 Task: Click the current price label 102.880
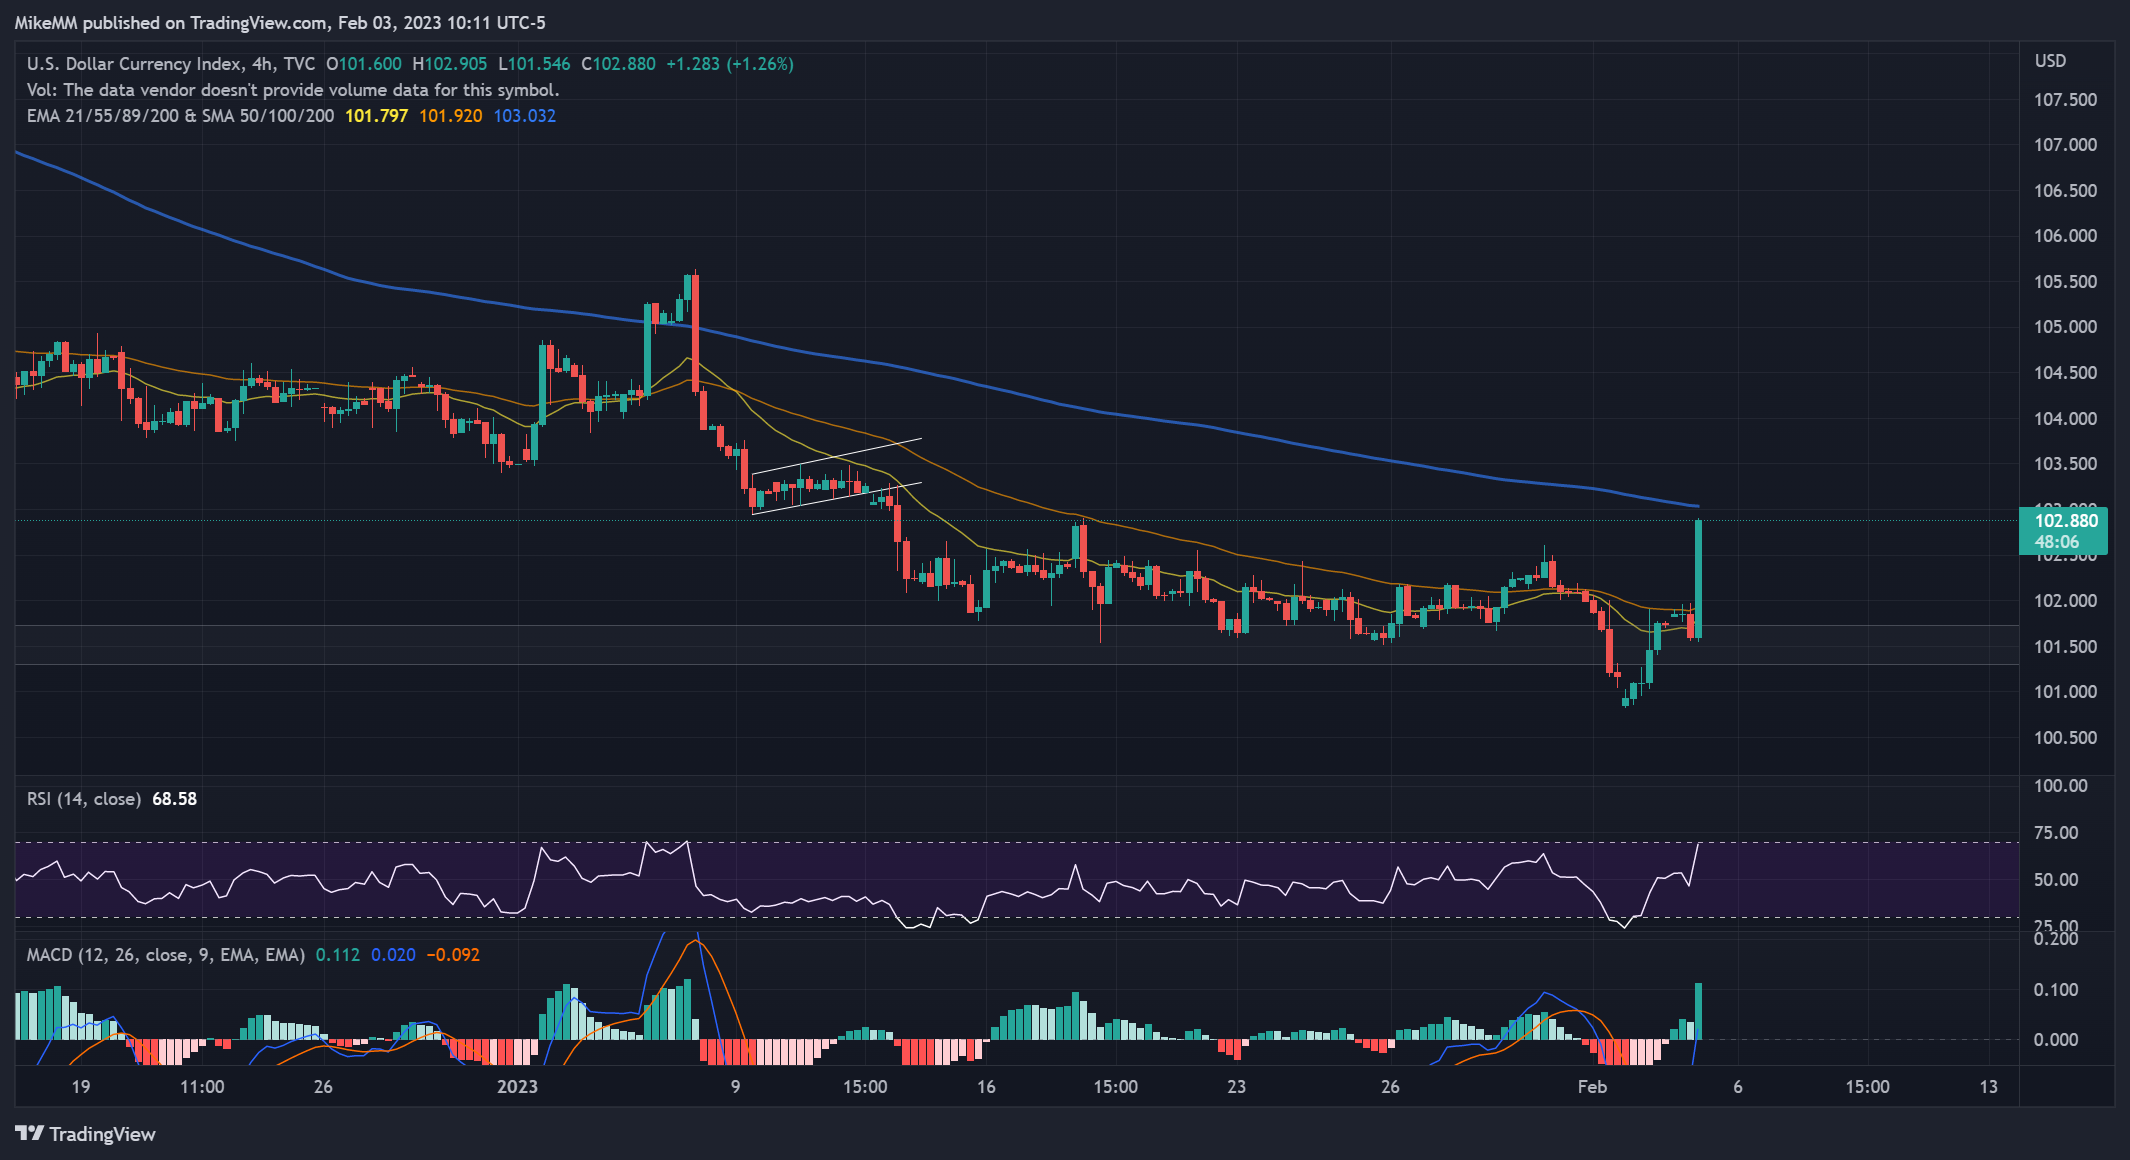click(x=2064, y=531)
